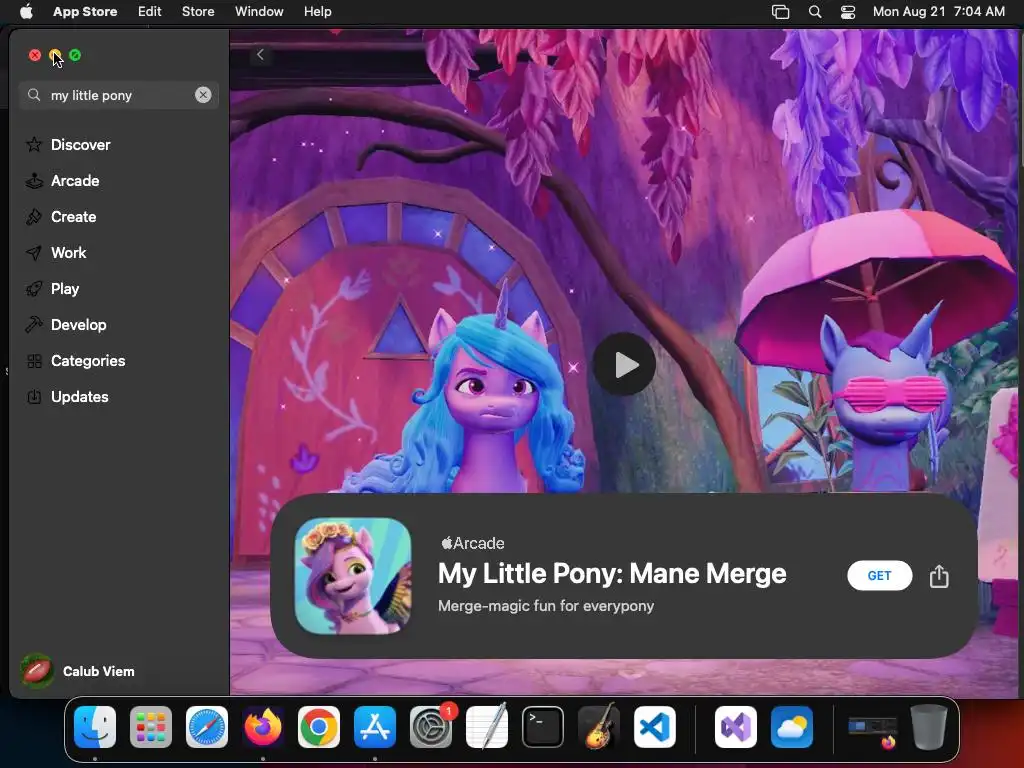This screenshot has width=1024, height=768.
Task: Open TextEdit from the Dock
Action: click(487, 726)
